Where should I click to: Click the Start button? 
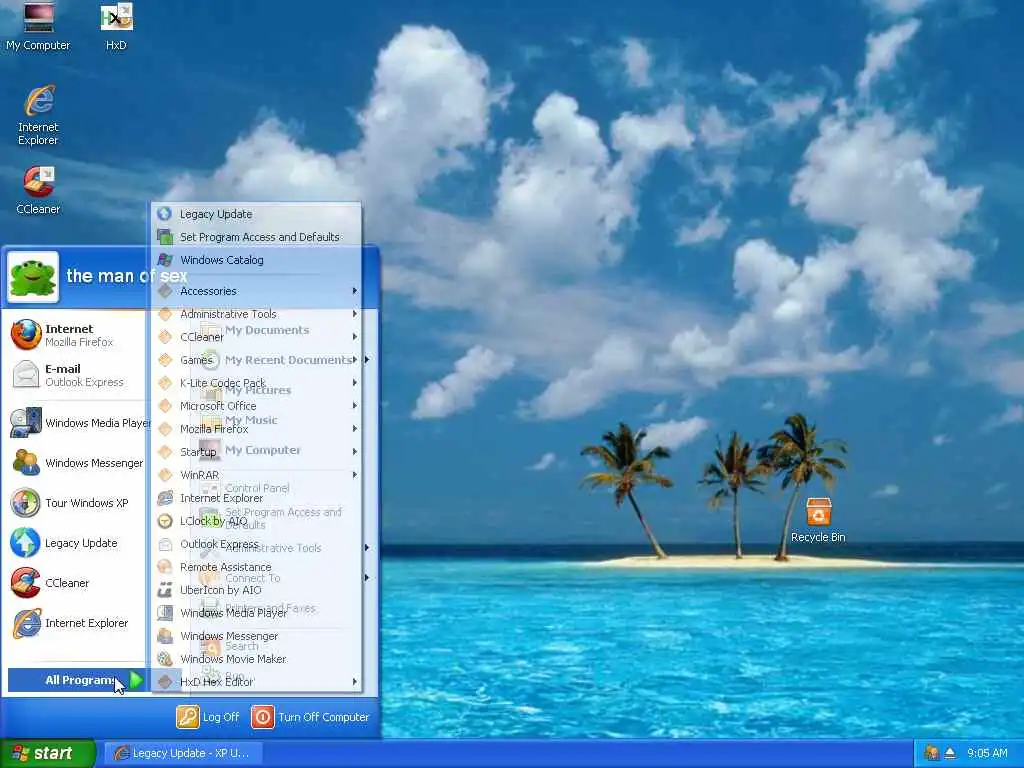[x=47, y=754]
